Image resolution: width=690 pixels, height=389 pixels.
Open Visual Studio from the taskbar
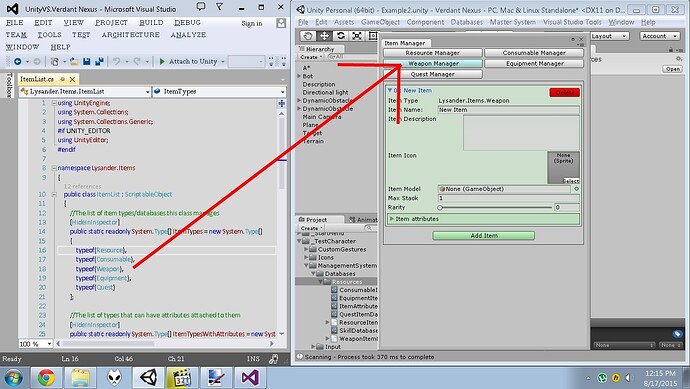pyautogui.click(x=250, y=378)
